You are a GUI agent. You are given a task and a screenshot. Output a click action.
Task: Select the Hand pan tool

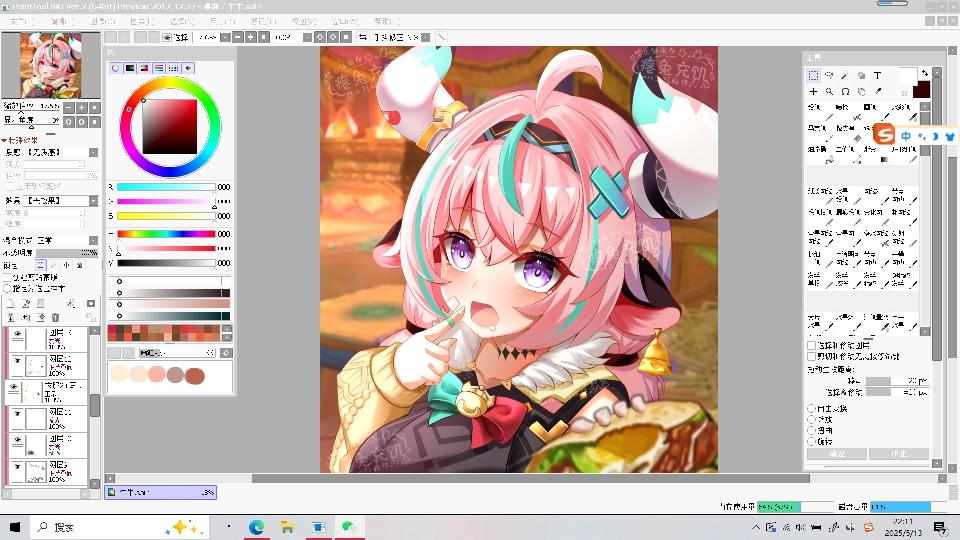pos(861,91)
